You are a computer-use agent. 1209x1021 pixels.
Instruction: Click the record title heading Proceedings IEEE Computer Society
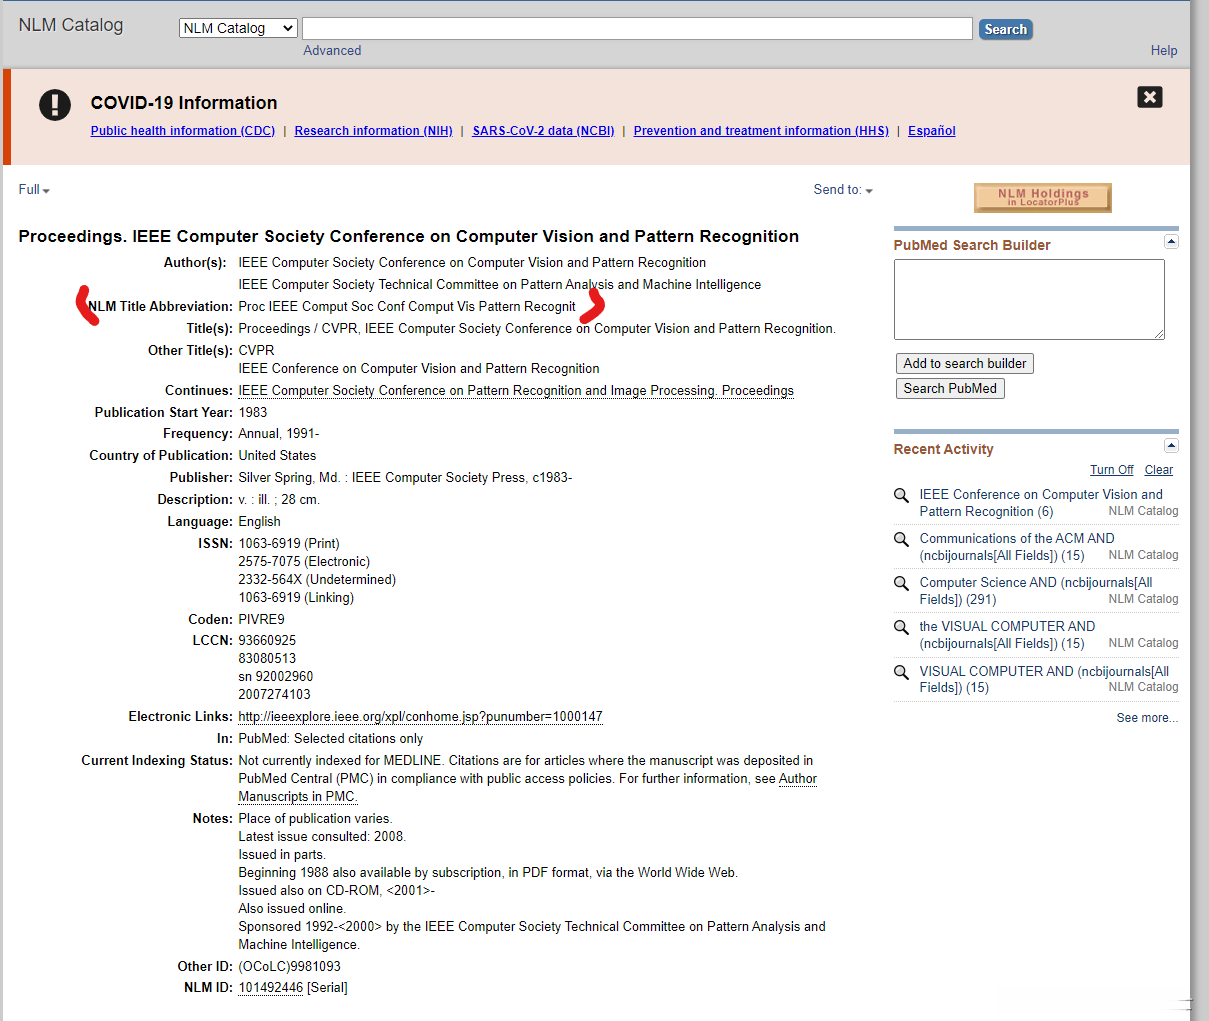click(x=409, y=237)
